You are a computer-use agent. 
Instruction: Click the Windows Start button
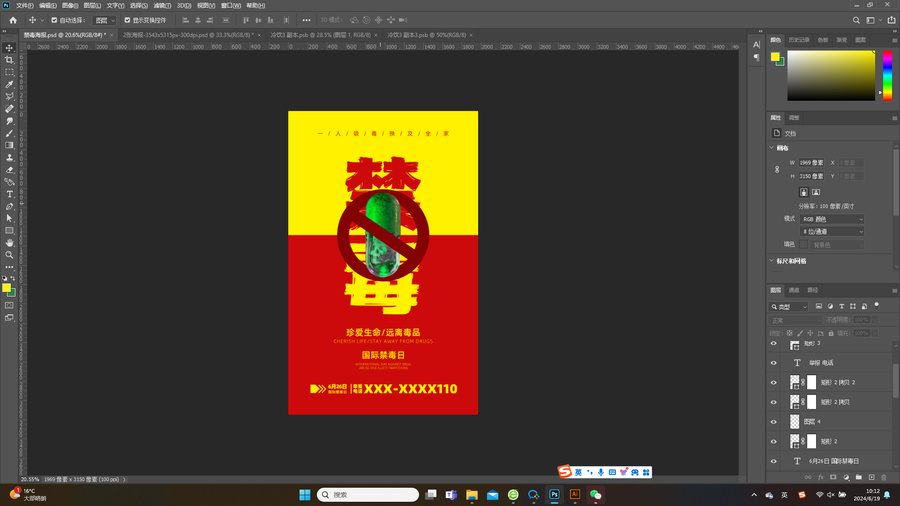point(305,495)
